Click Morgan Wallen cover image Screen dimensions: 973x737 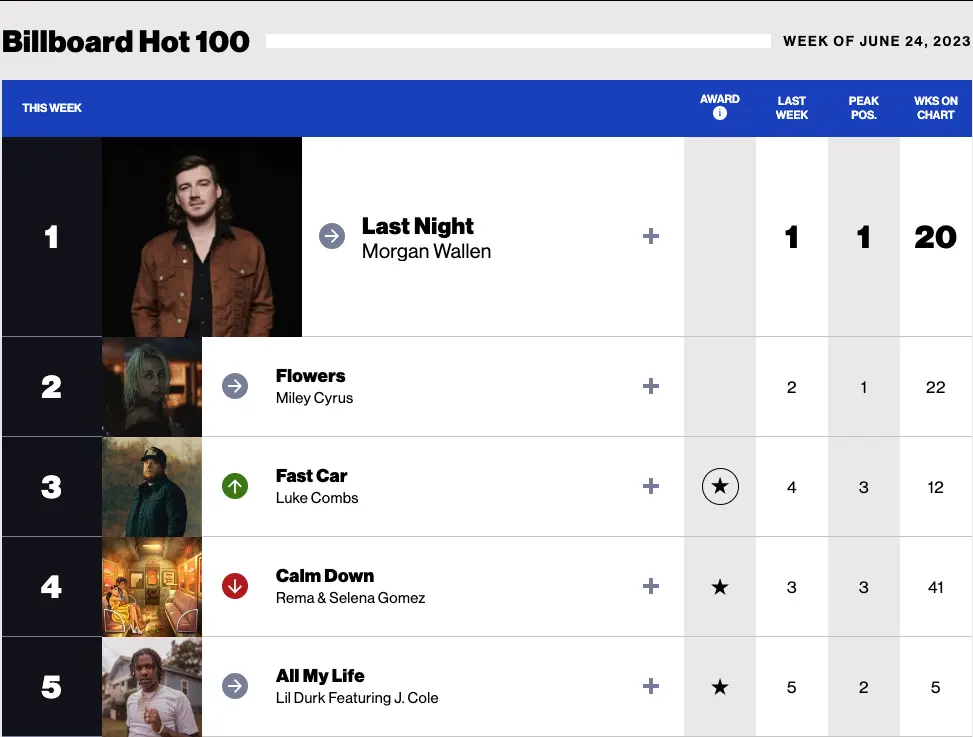pyautogui.click(x=202, y=237)
